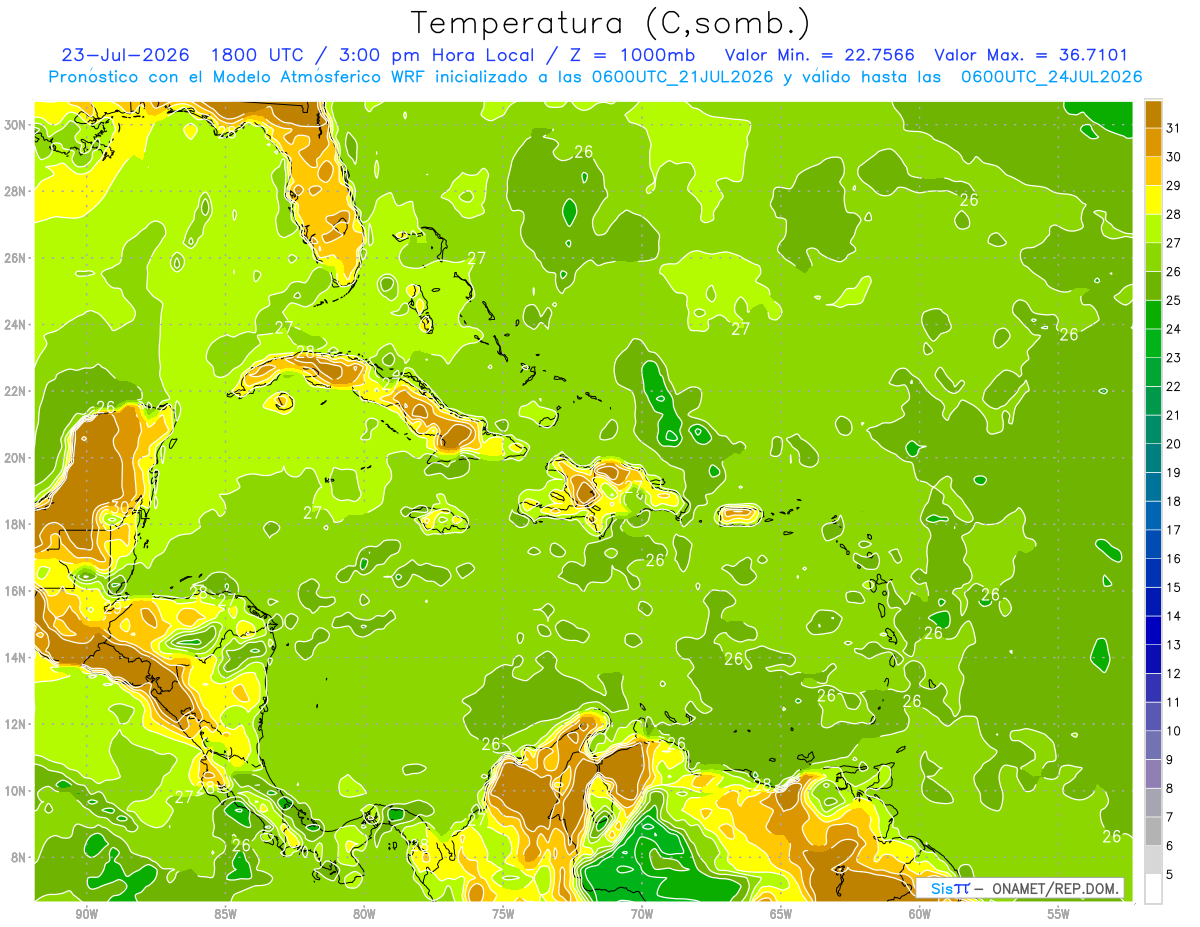
Task: Click the color scale value "14"
Action: click(1174, 616)
